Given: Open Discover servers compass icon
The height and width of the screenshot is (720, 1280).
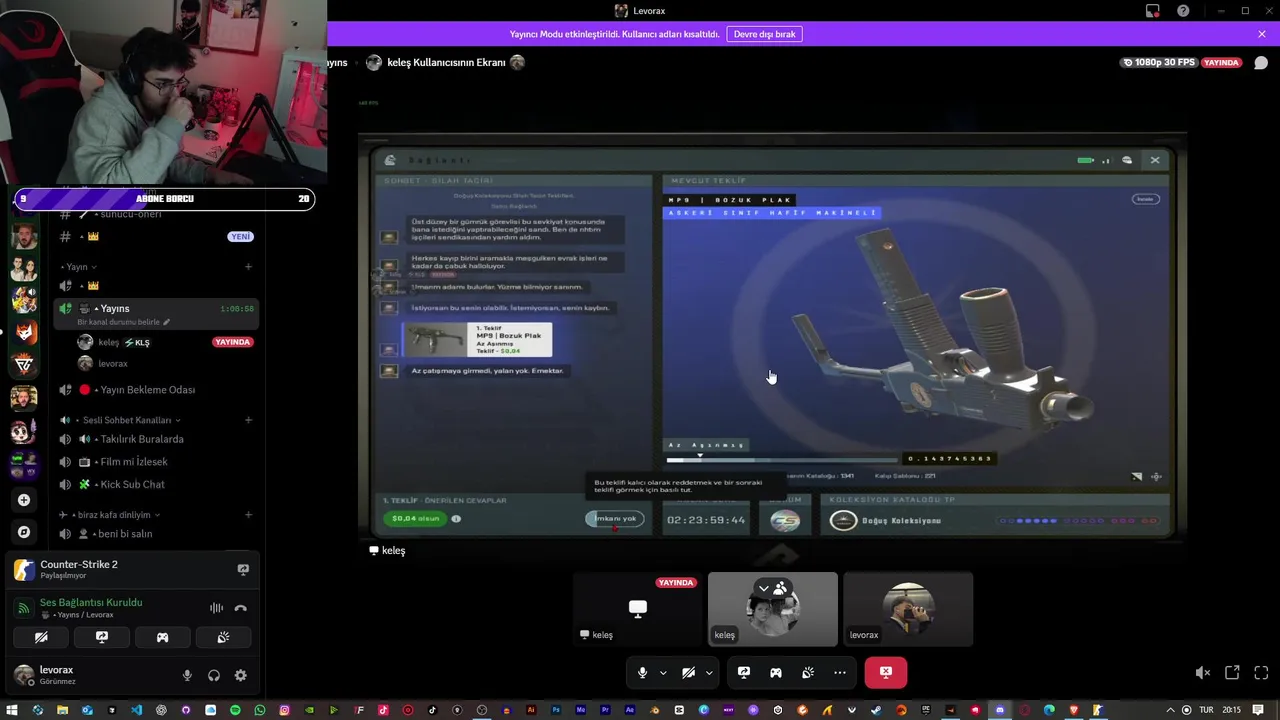Looking at the screenshot, I should tap(24, 532).
